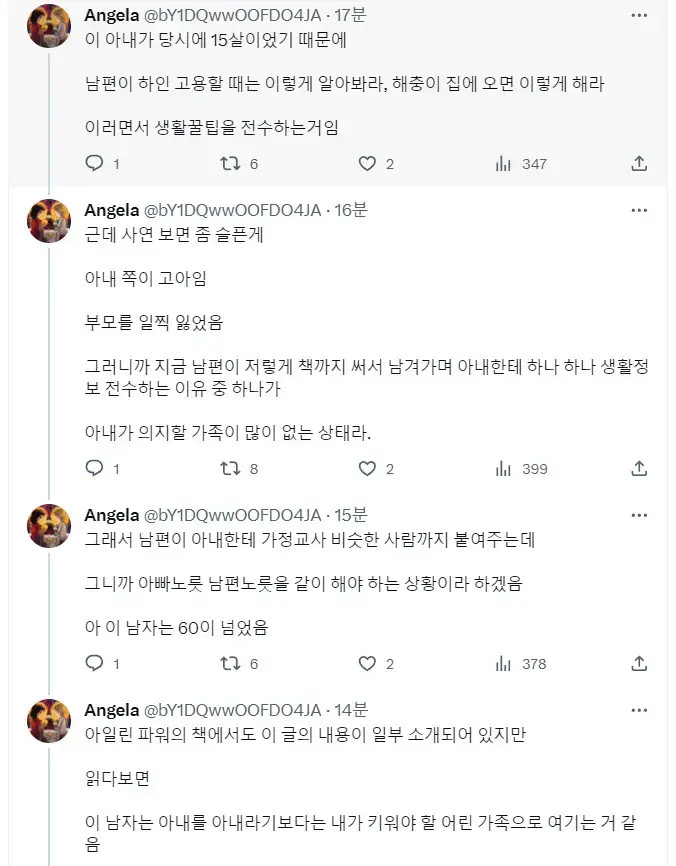Open Angela's profile from 14분 tweet
Screen dimensions: 676x866
pyautogui.click(x=111, y=710)
